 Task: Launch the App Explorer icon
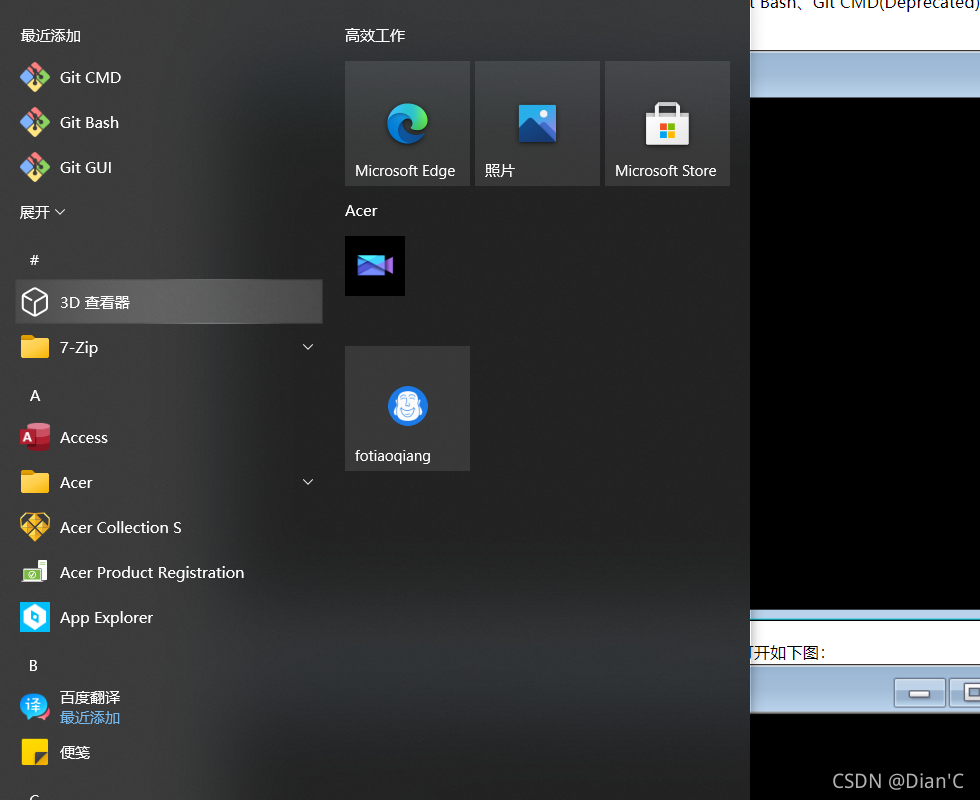(35, 618)
